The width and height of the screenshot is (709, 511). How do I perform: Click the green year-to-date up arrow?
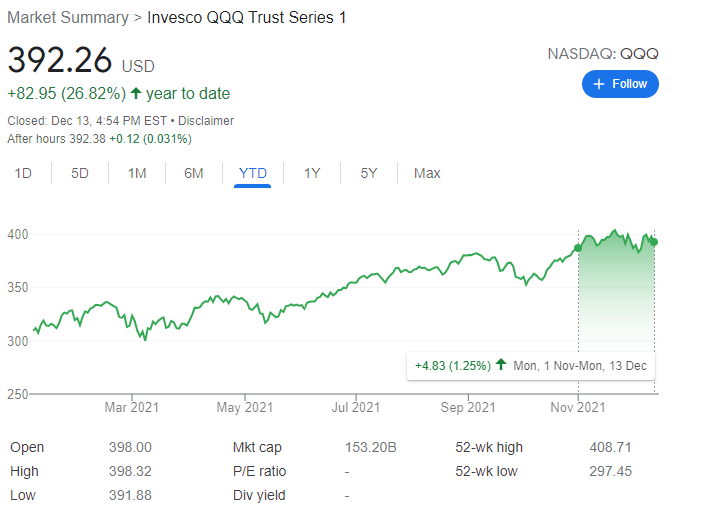coord(136,94)
